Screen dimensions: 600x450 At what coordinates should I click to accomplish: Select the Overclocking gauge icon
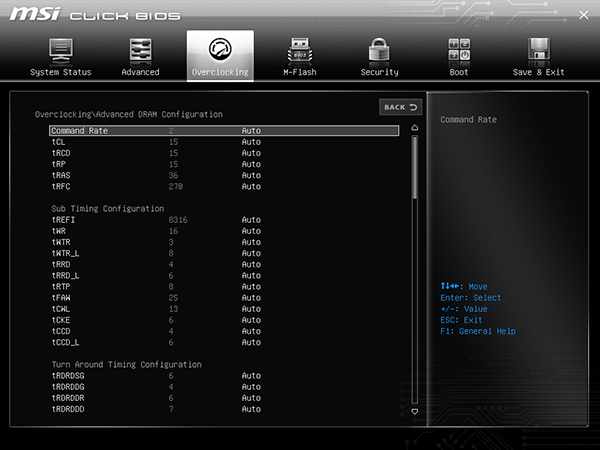point(220,49)
